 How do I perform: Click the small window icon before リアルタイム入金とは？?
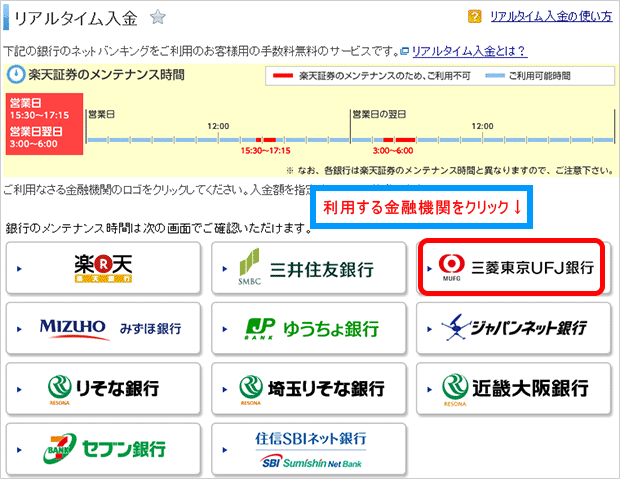(x=405, y=51)
